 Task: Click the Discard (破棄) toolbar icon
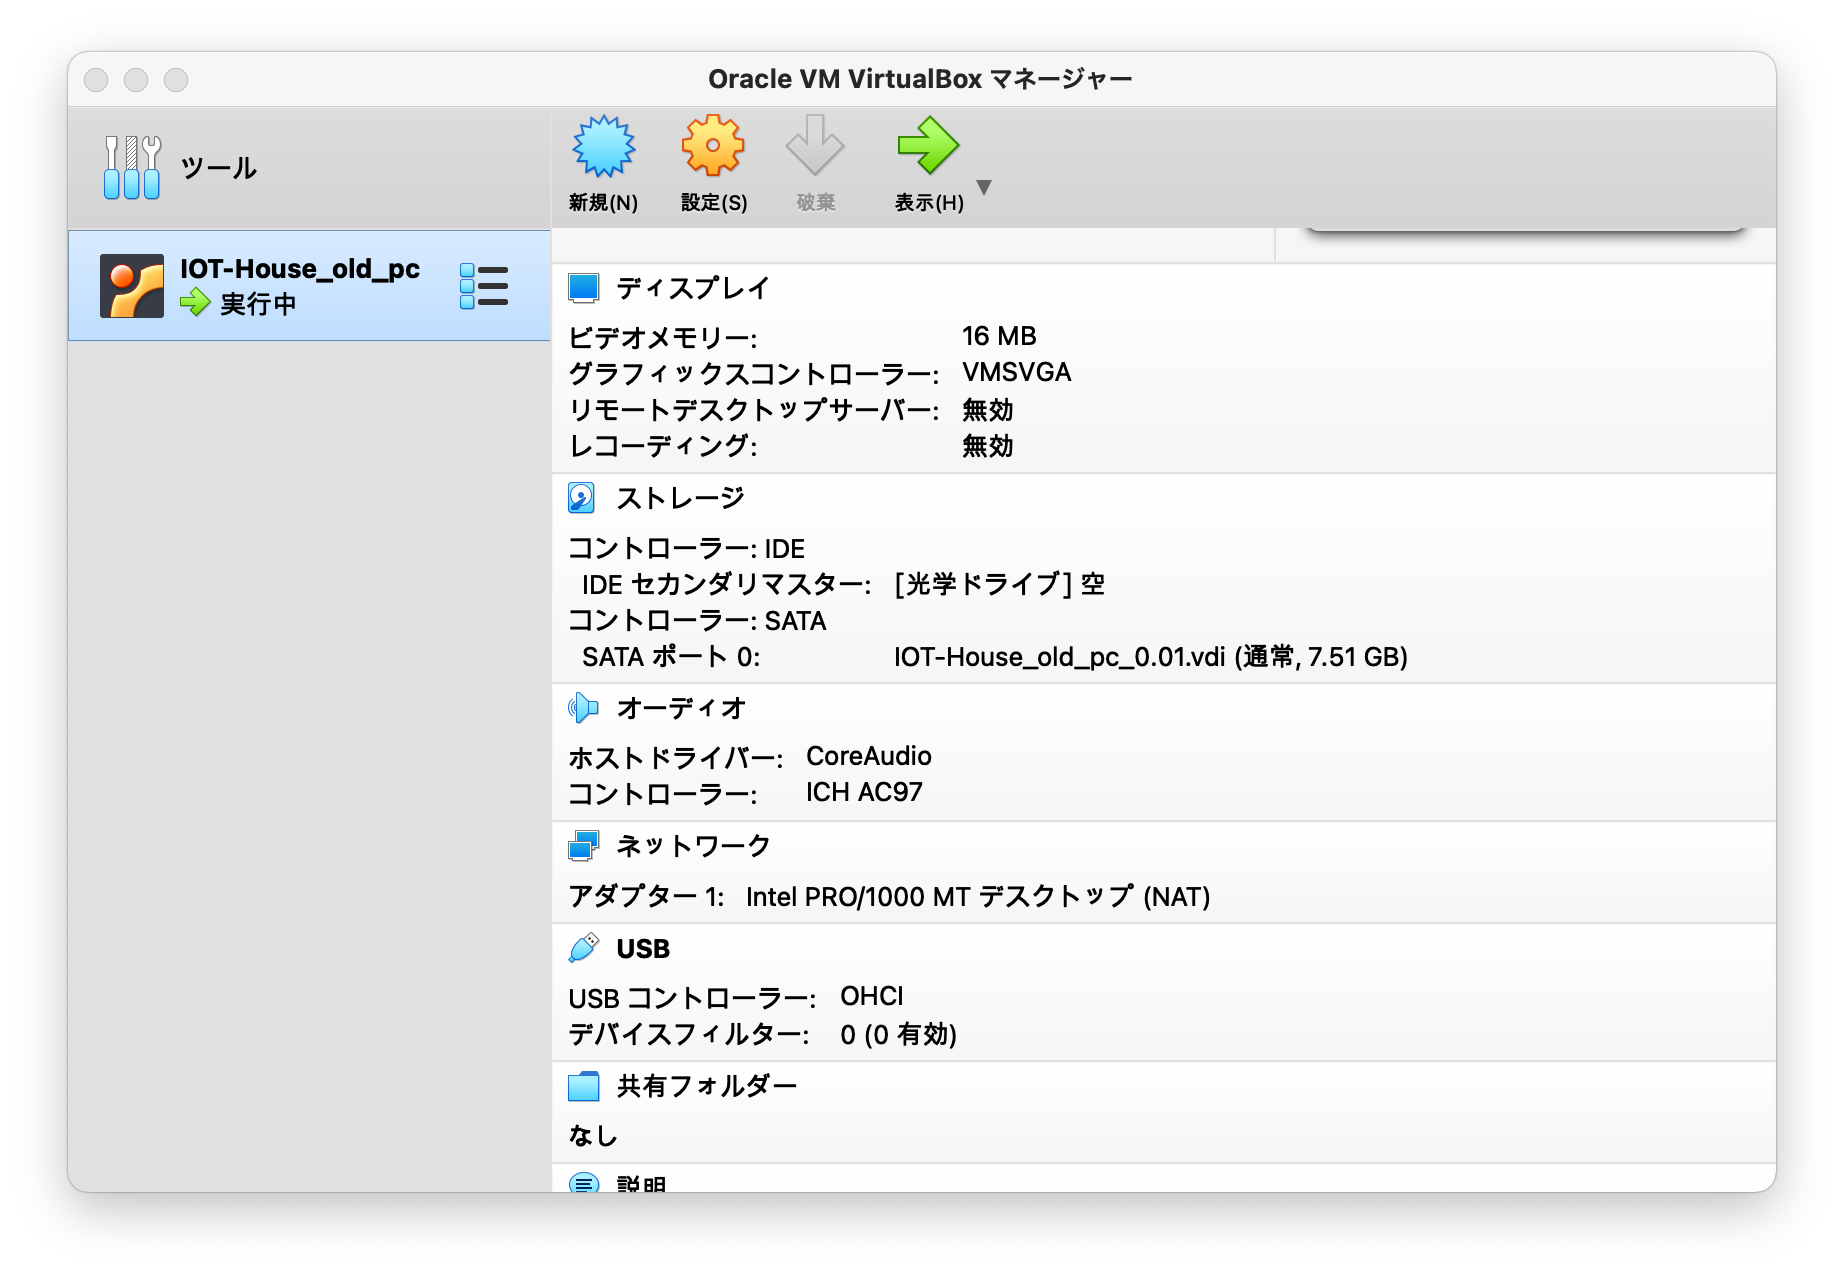tap(815, 146)
